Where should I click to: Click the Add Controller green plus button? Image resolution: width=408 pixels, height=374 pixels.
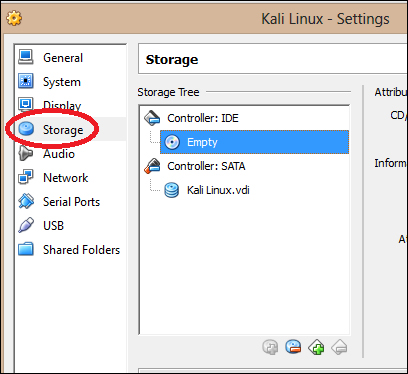(316, 347)
